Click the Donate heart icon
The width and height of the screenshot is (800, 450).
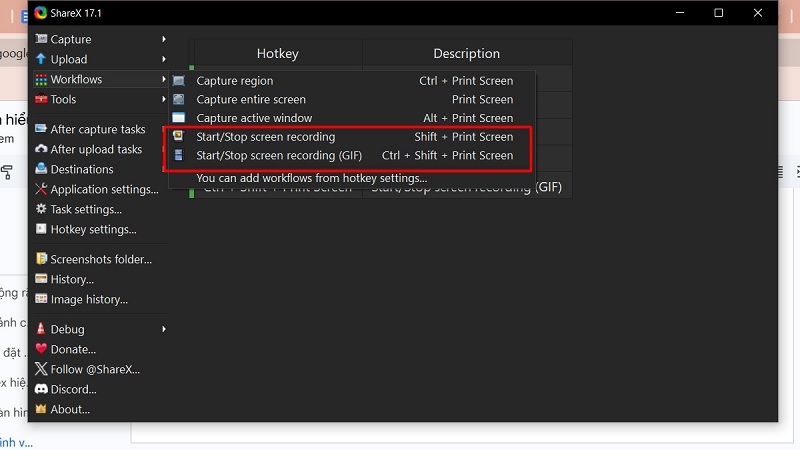(41, 349)
